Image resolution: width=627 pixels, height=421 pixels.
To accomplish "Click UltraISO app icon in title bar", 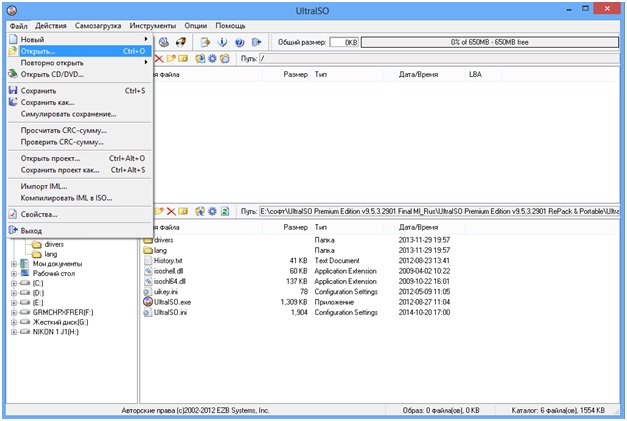I will [x=12, y=10].
